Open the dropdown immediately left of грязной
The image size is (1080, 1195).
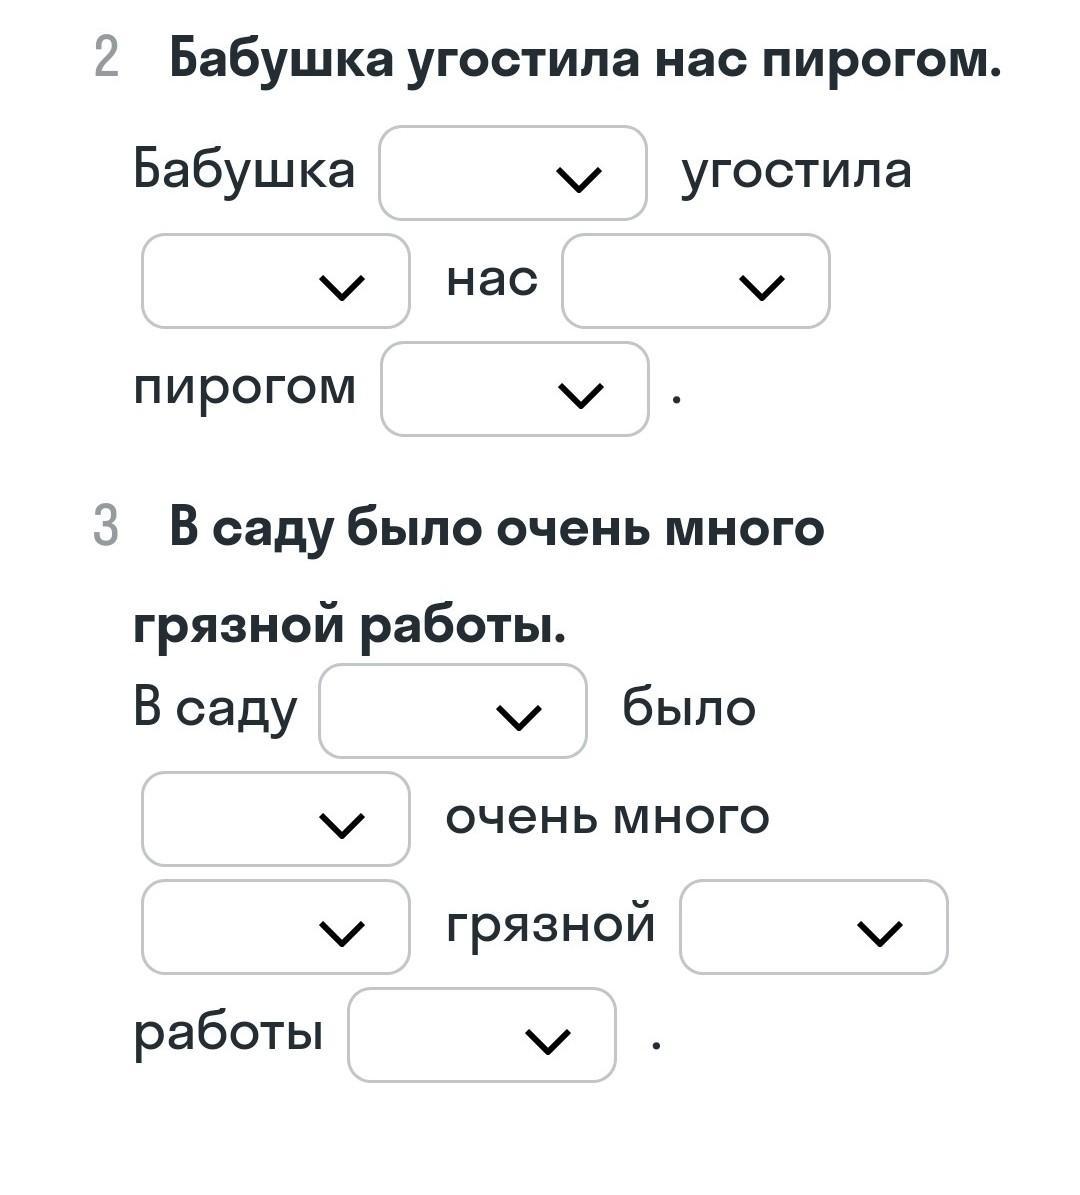275,927
